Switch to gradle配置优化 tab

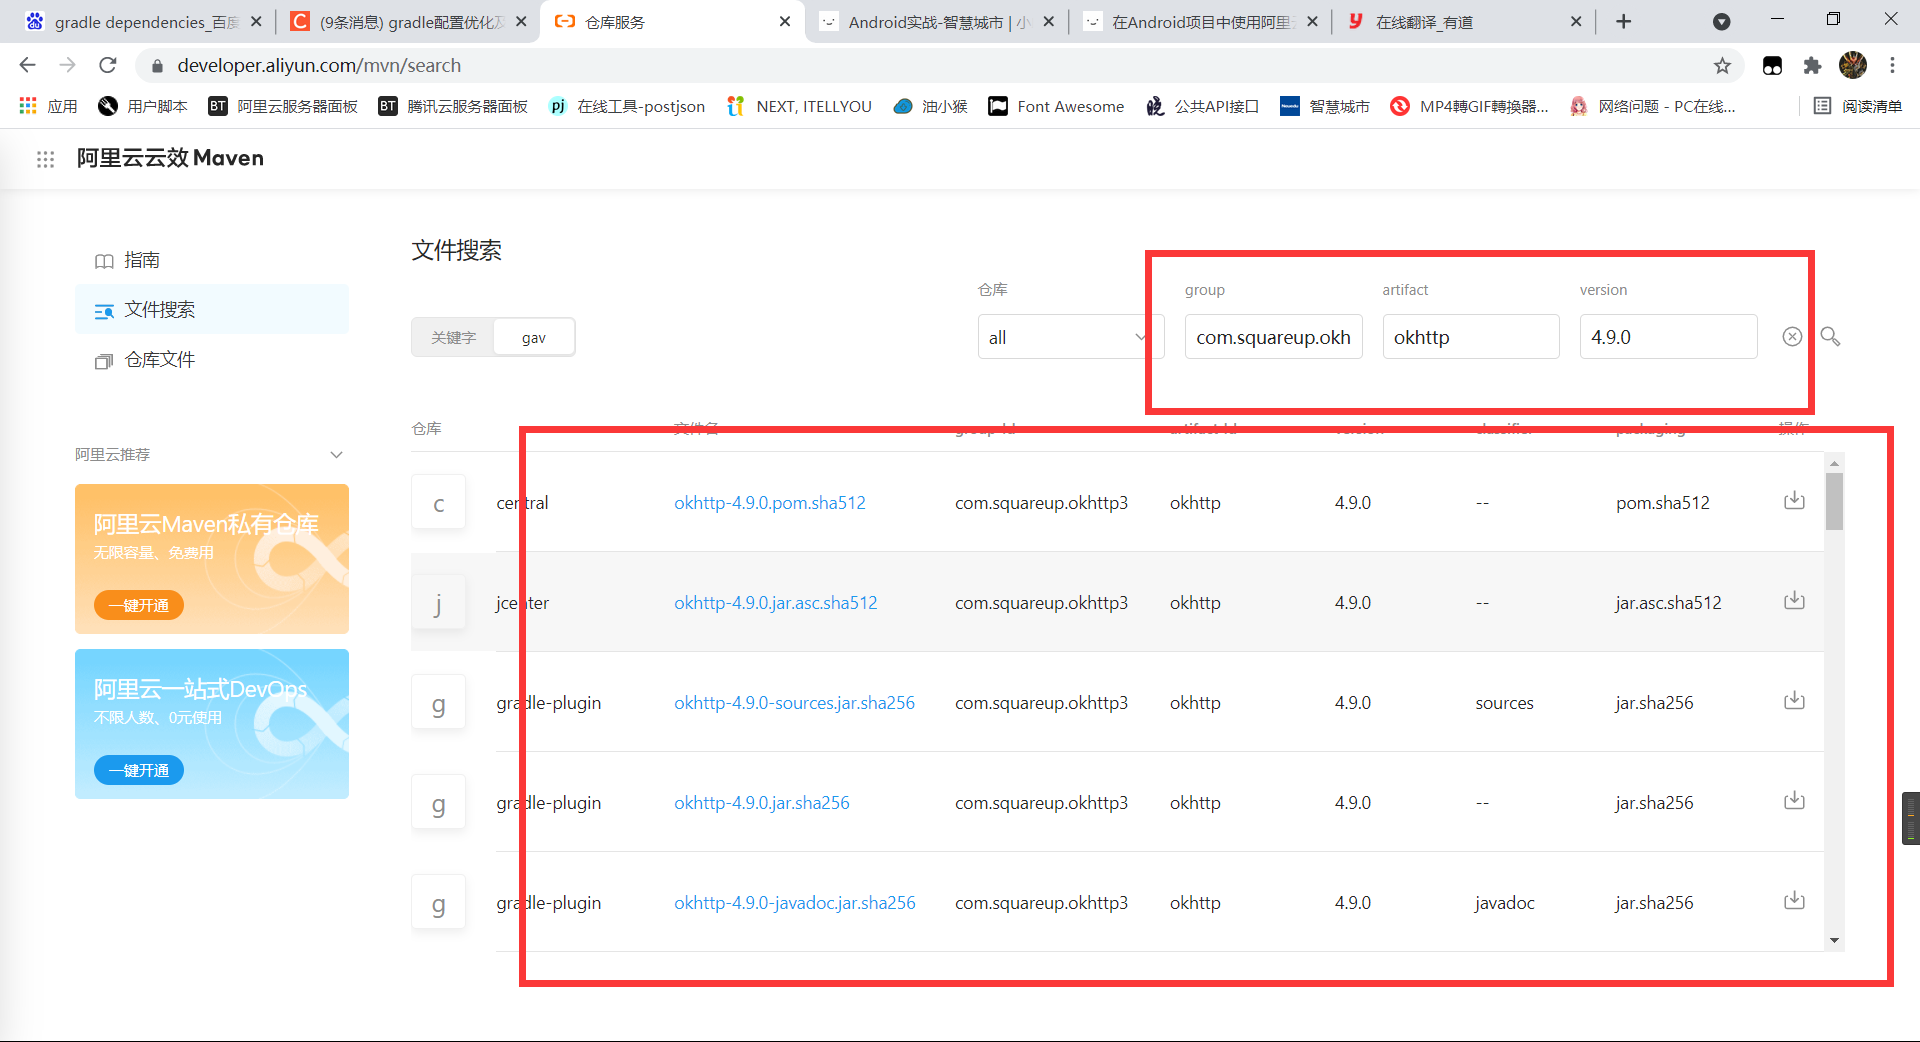pos(408,22)
